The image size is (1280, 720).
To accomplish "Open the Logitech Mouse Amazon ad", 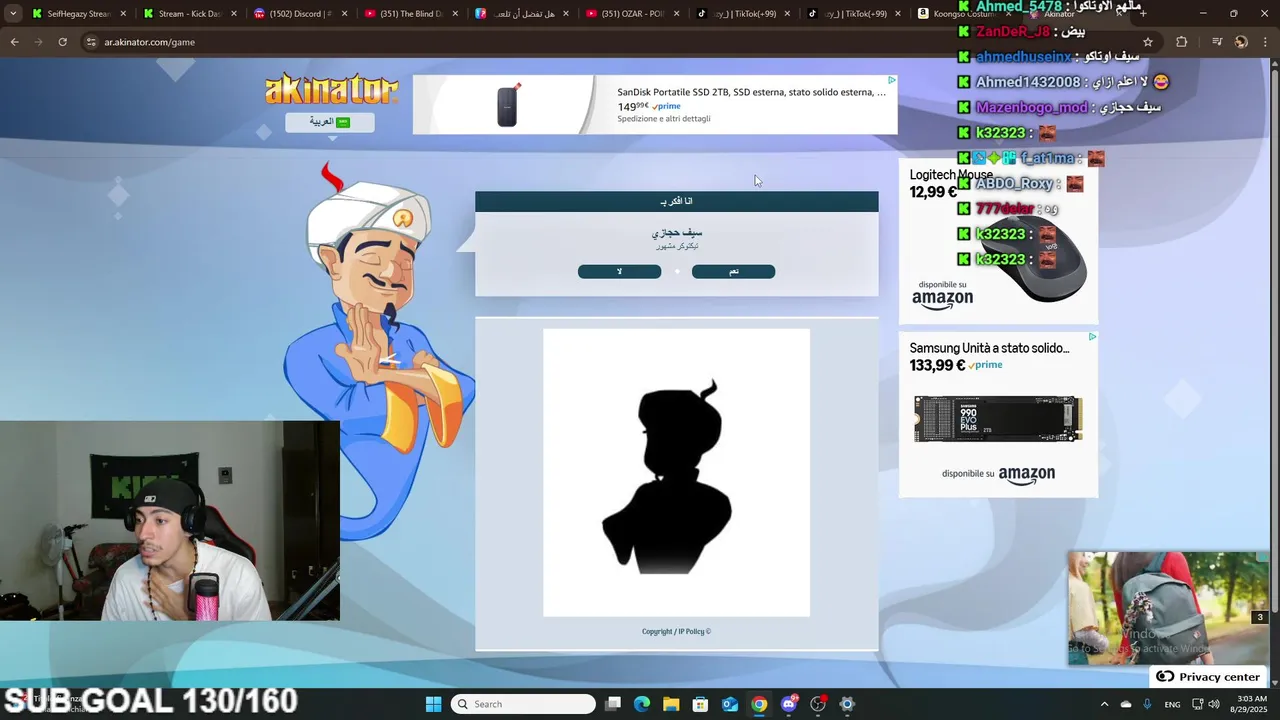I will coord(998,240).
